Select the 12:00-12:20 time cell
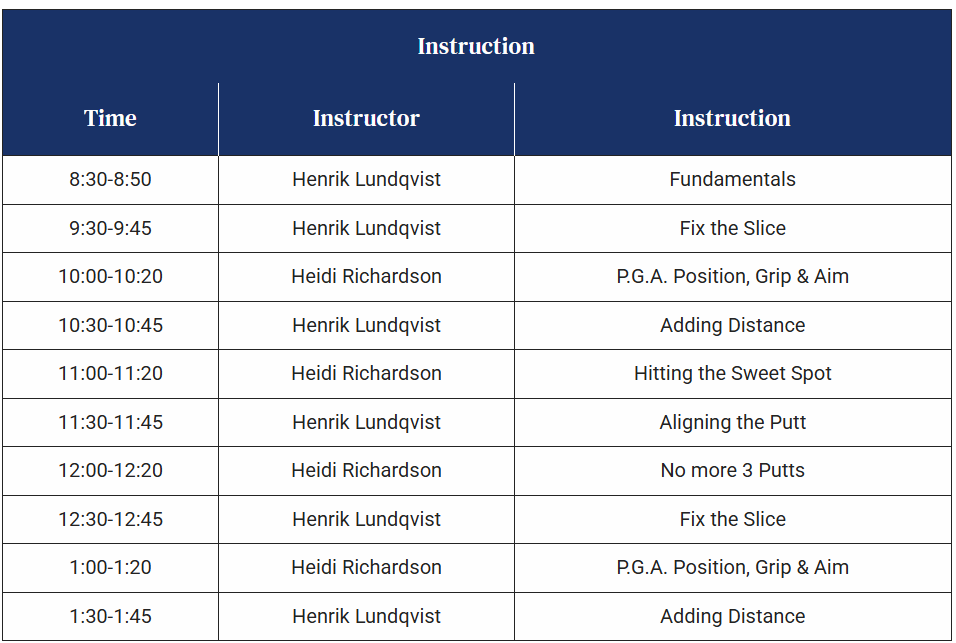Screen dimensions: 956x643 point(110,471)
